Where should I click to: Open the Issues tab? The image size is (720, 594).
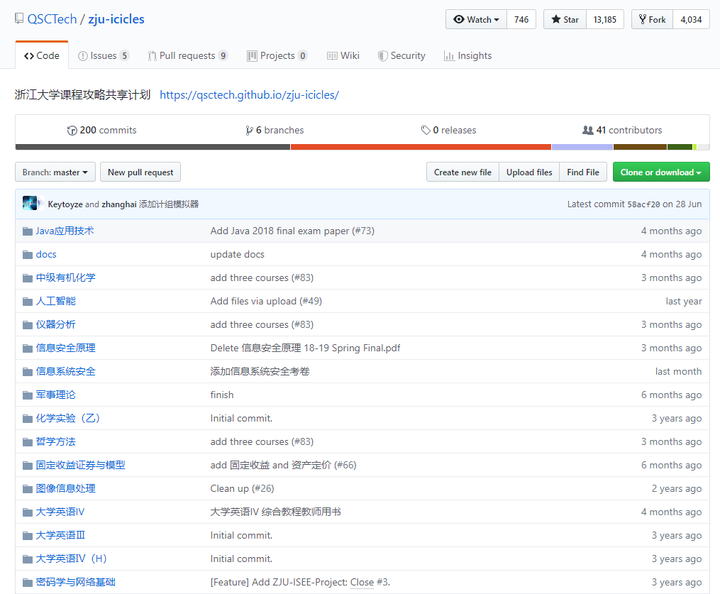pos(103,56)
